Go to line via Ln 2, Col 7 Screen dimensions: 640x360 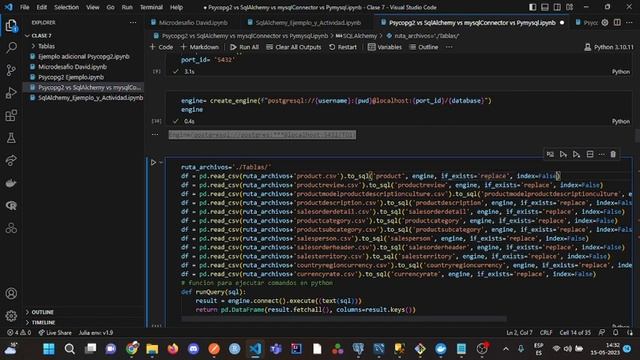click(x=519, y=333)
